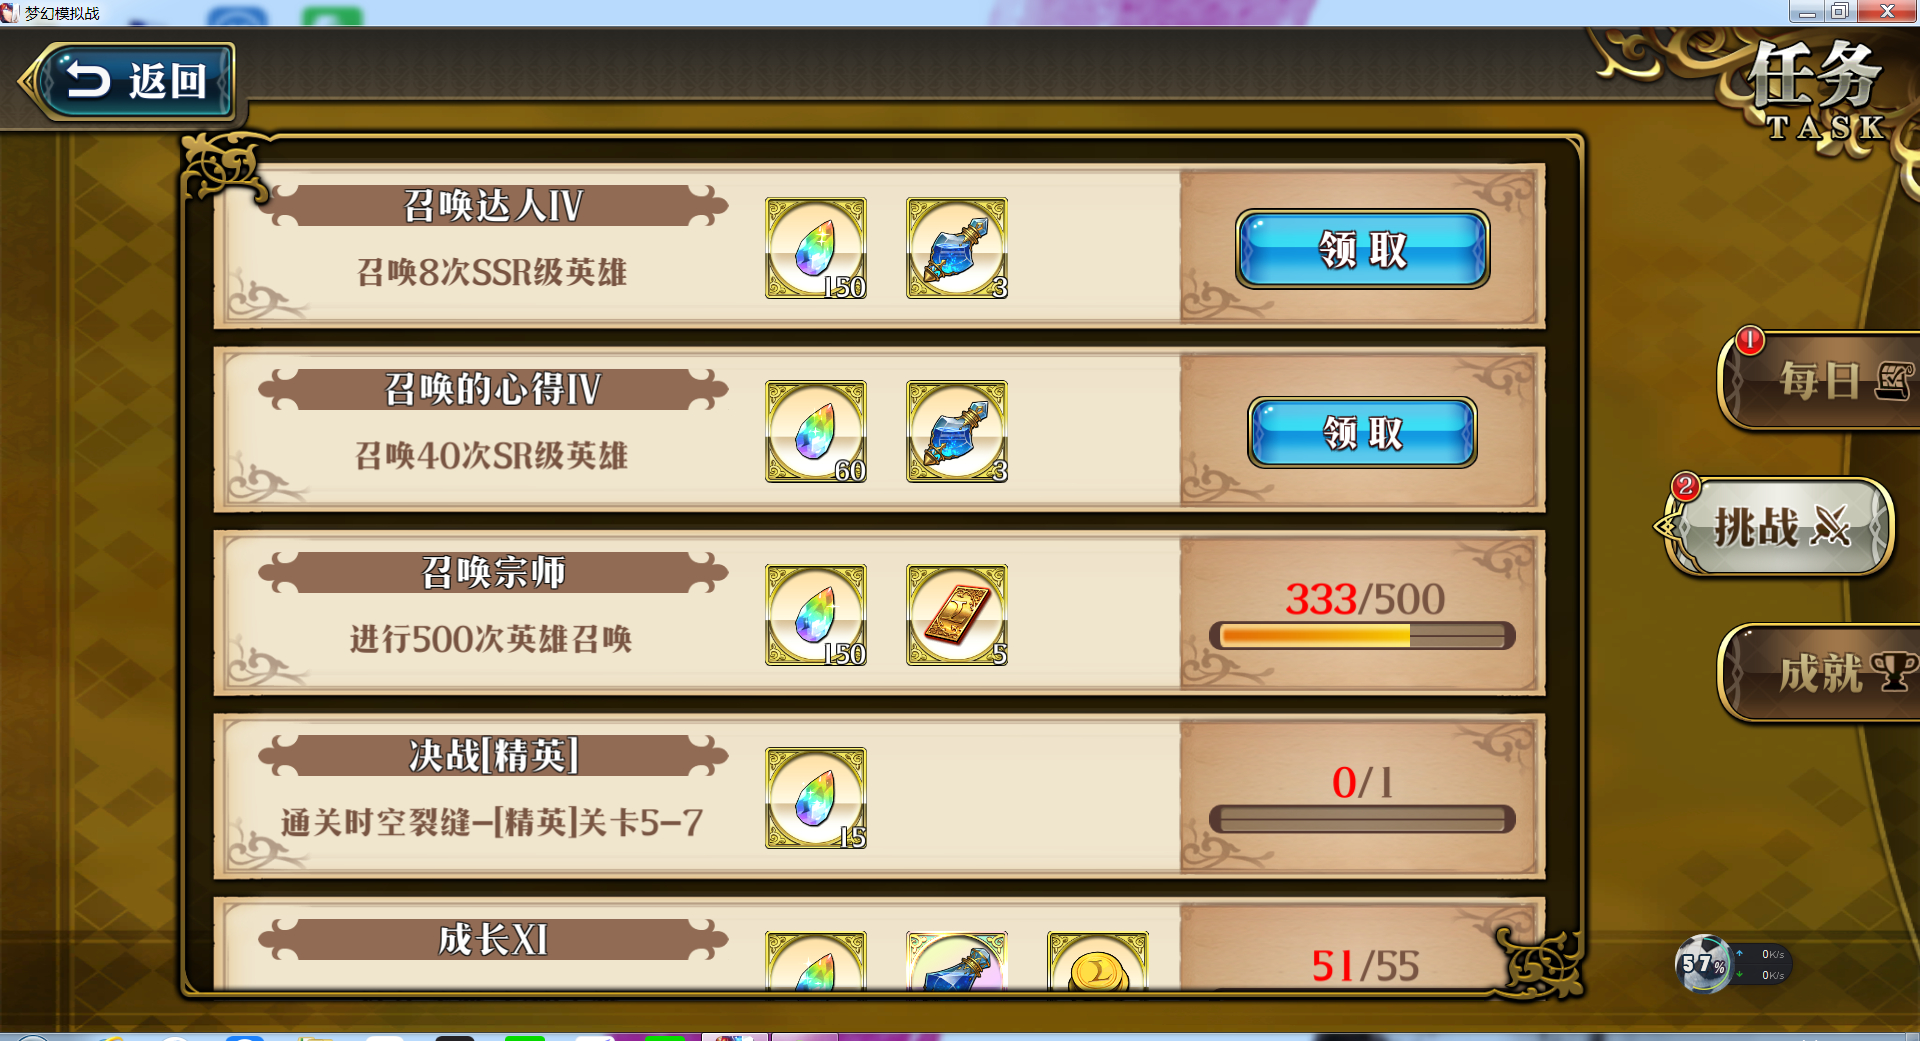Tap the blue potion reward in 召唤达人IV
This screenshot has width=1920, height=1041.
coord(957,248)
